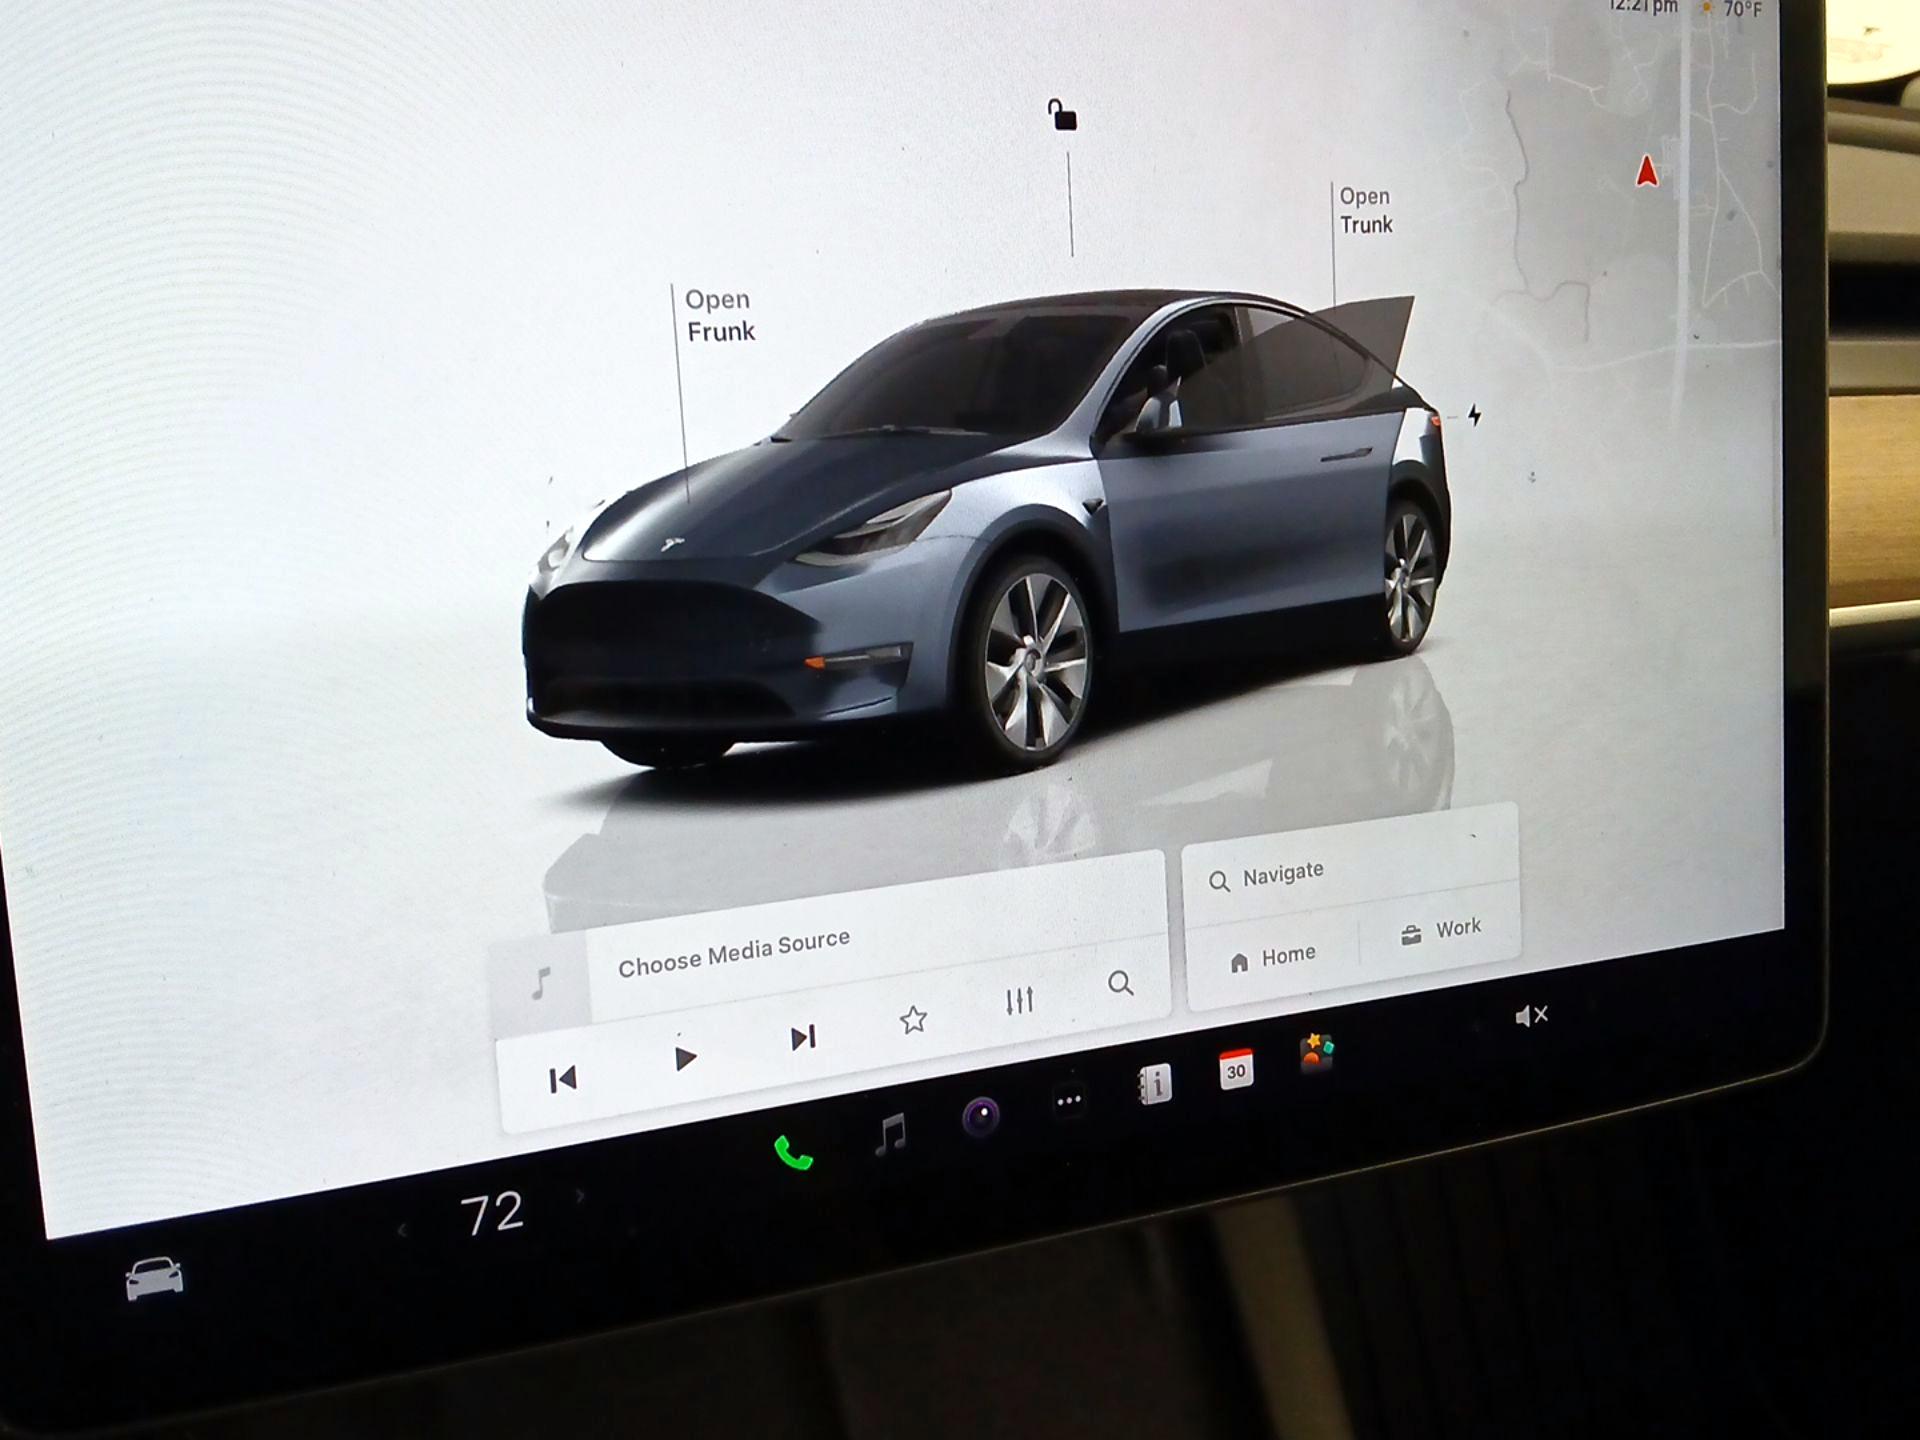This screenshot has width=1920, height=1440.
Task: Open the car Controls icon
Action: 154,1278
